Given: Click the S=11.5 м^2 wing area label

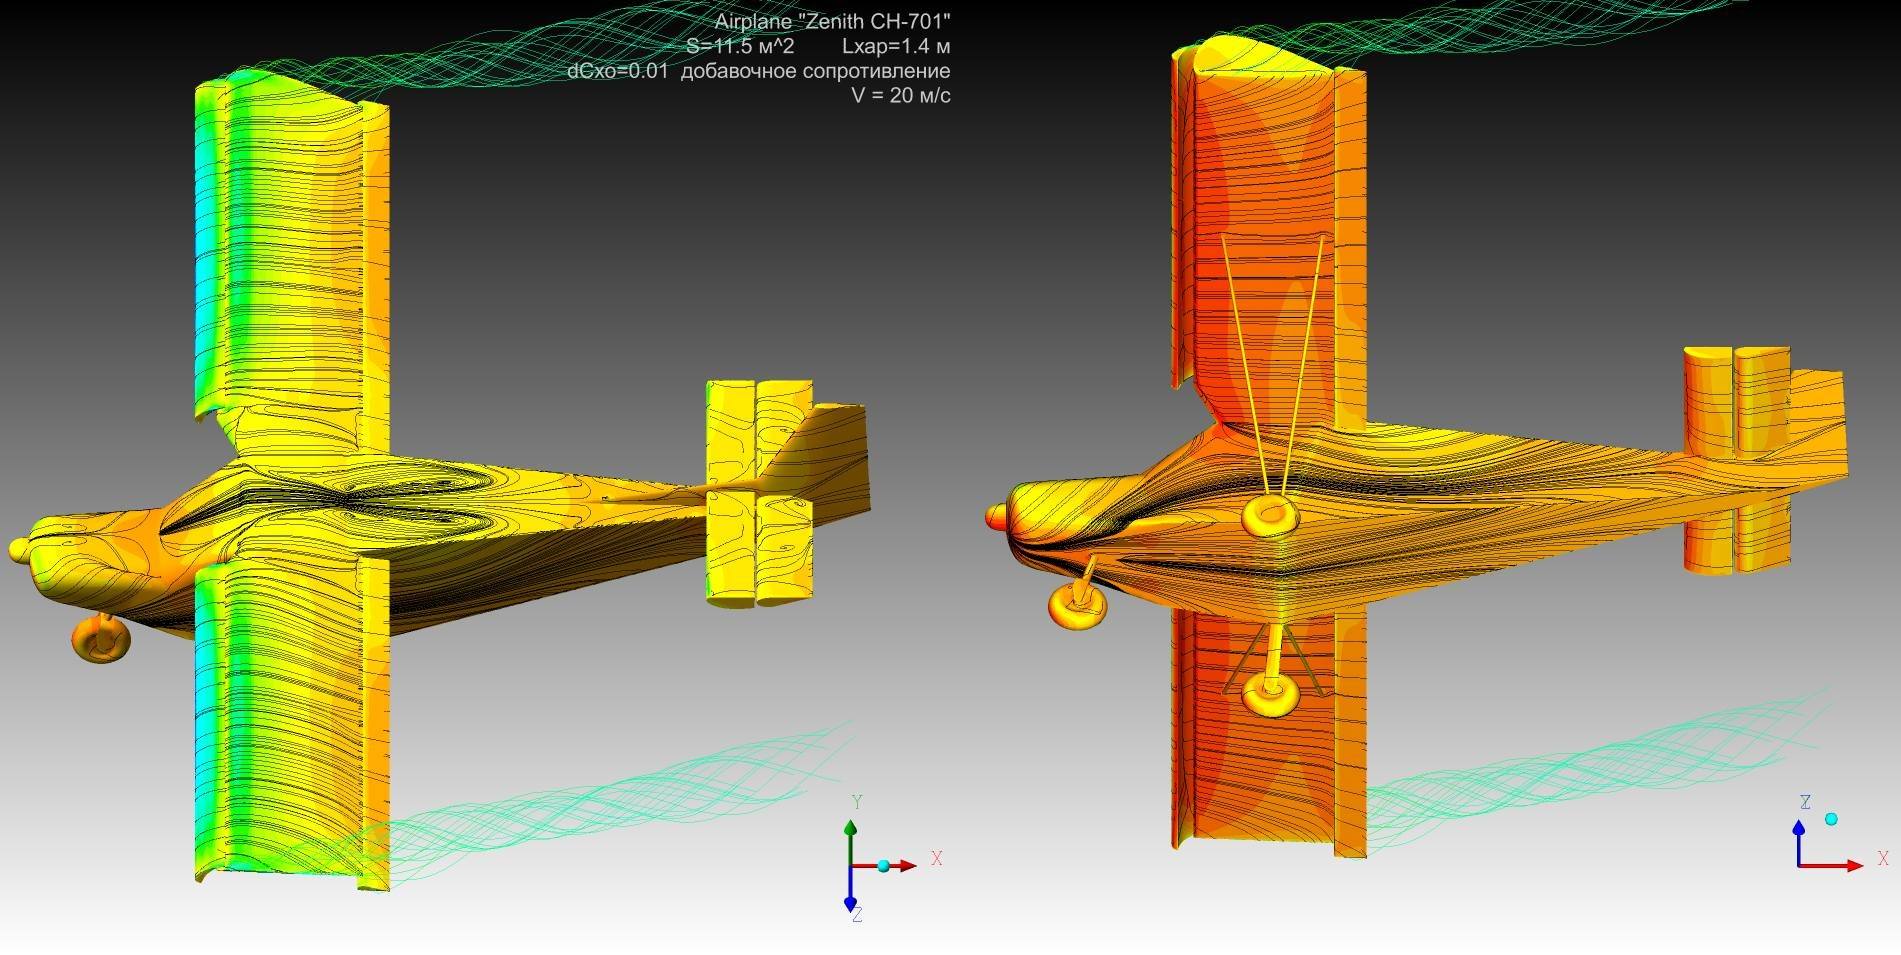Looking at the screenshot, I should [739, 46].
